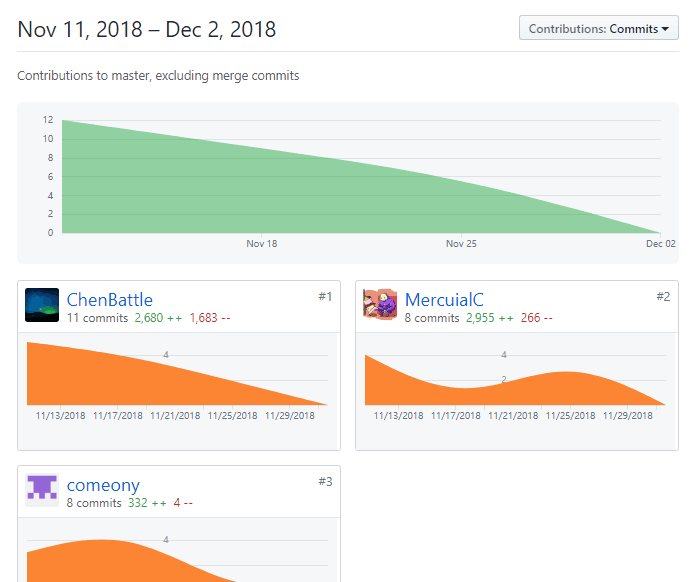The width and height of the screenshot is (695, 582).
Task: Visit the ChenBattle profile link
Action: click(109, 300)
